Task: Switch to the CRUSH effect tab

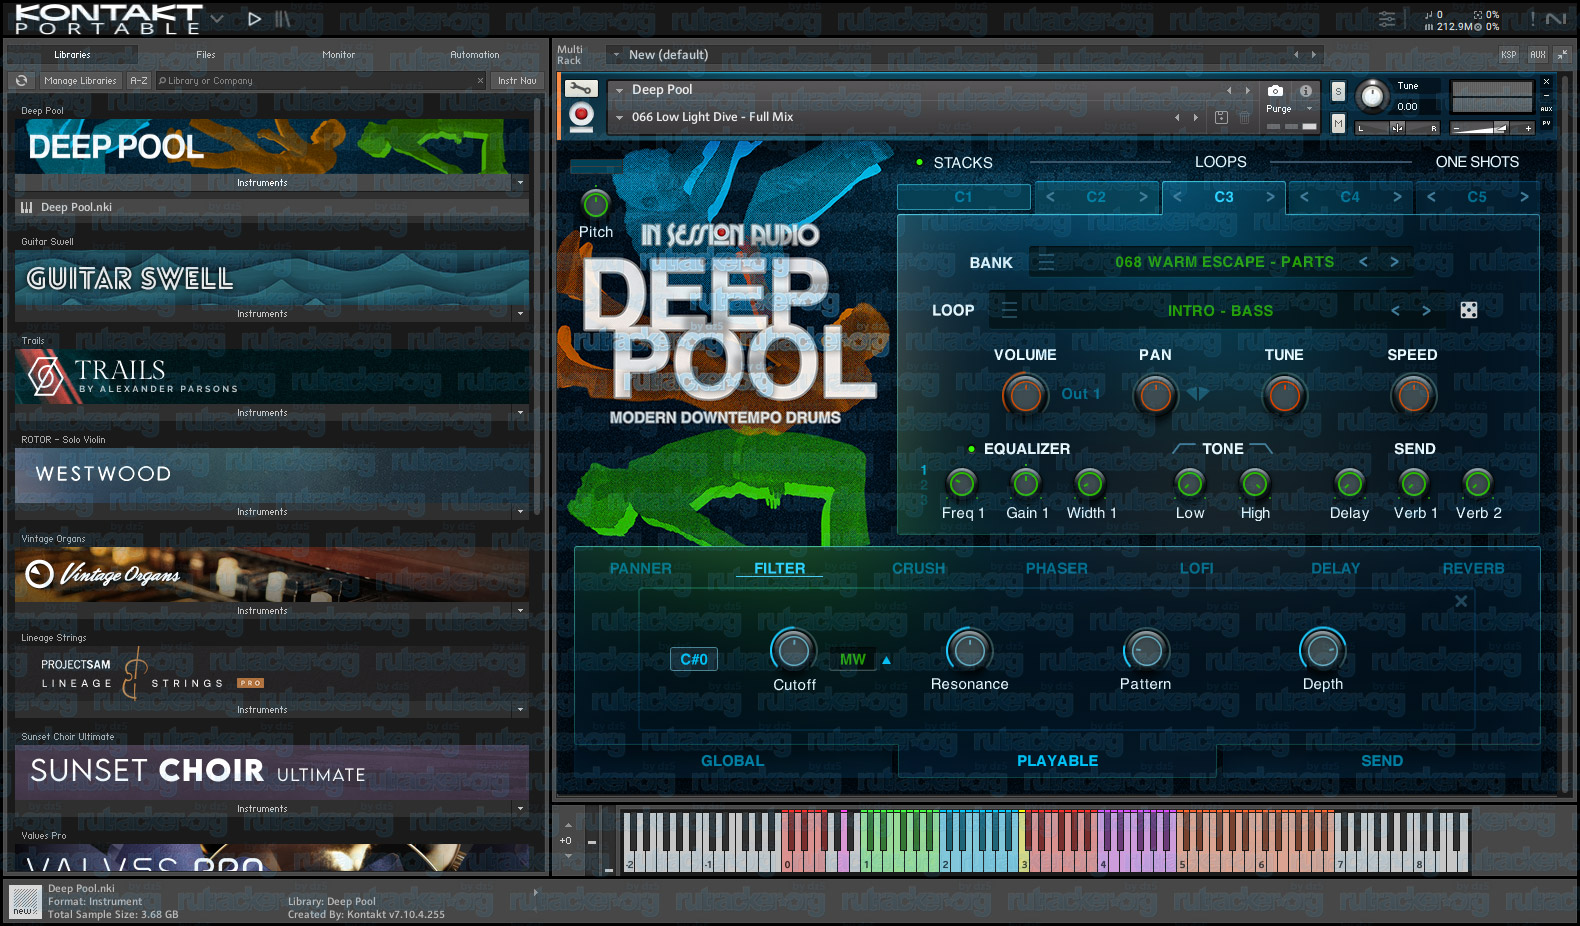Action: coord(918,568)
